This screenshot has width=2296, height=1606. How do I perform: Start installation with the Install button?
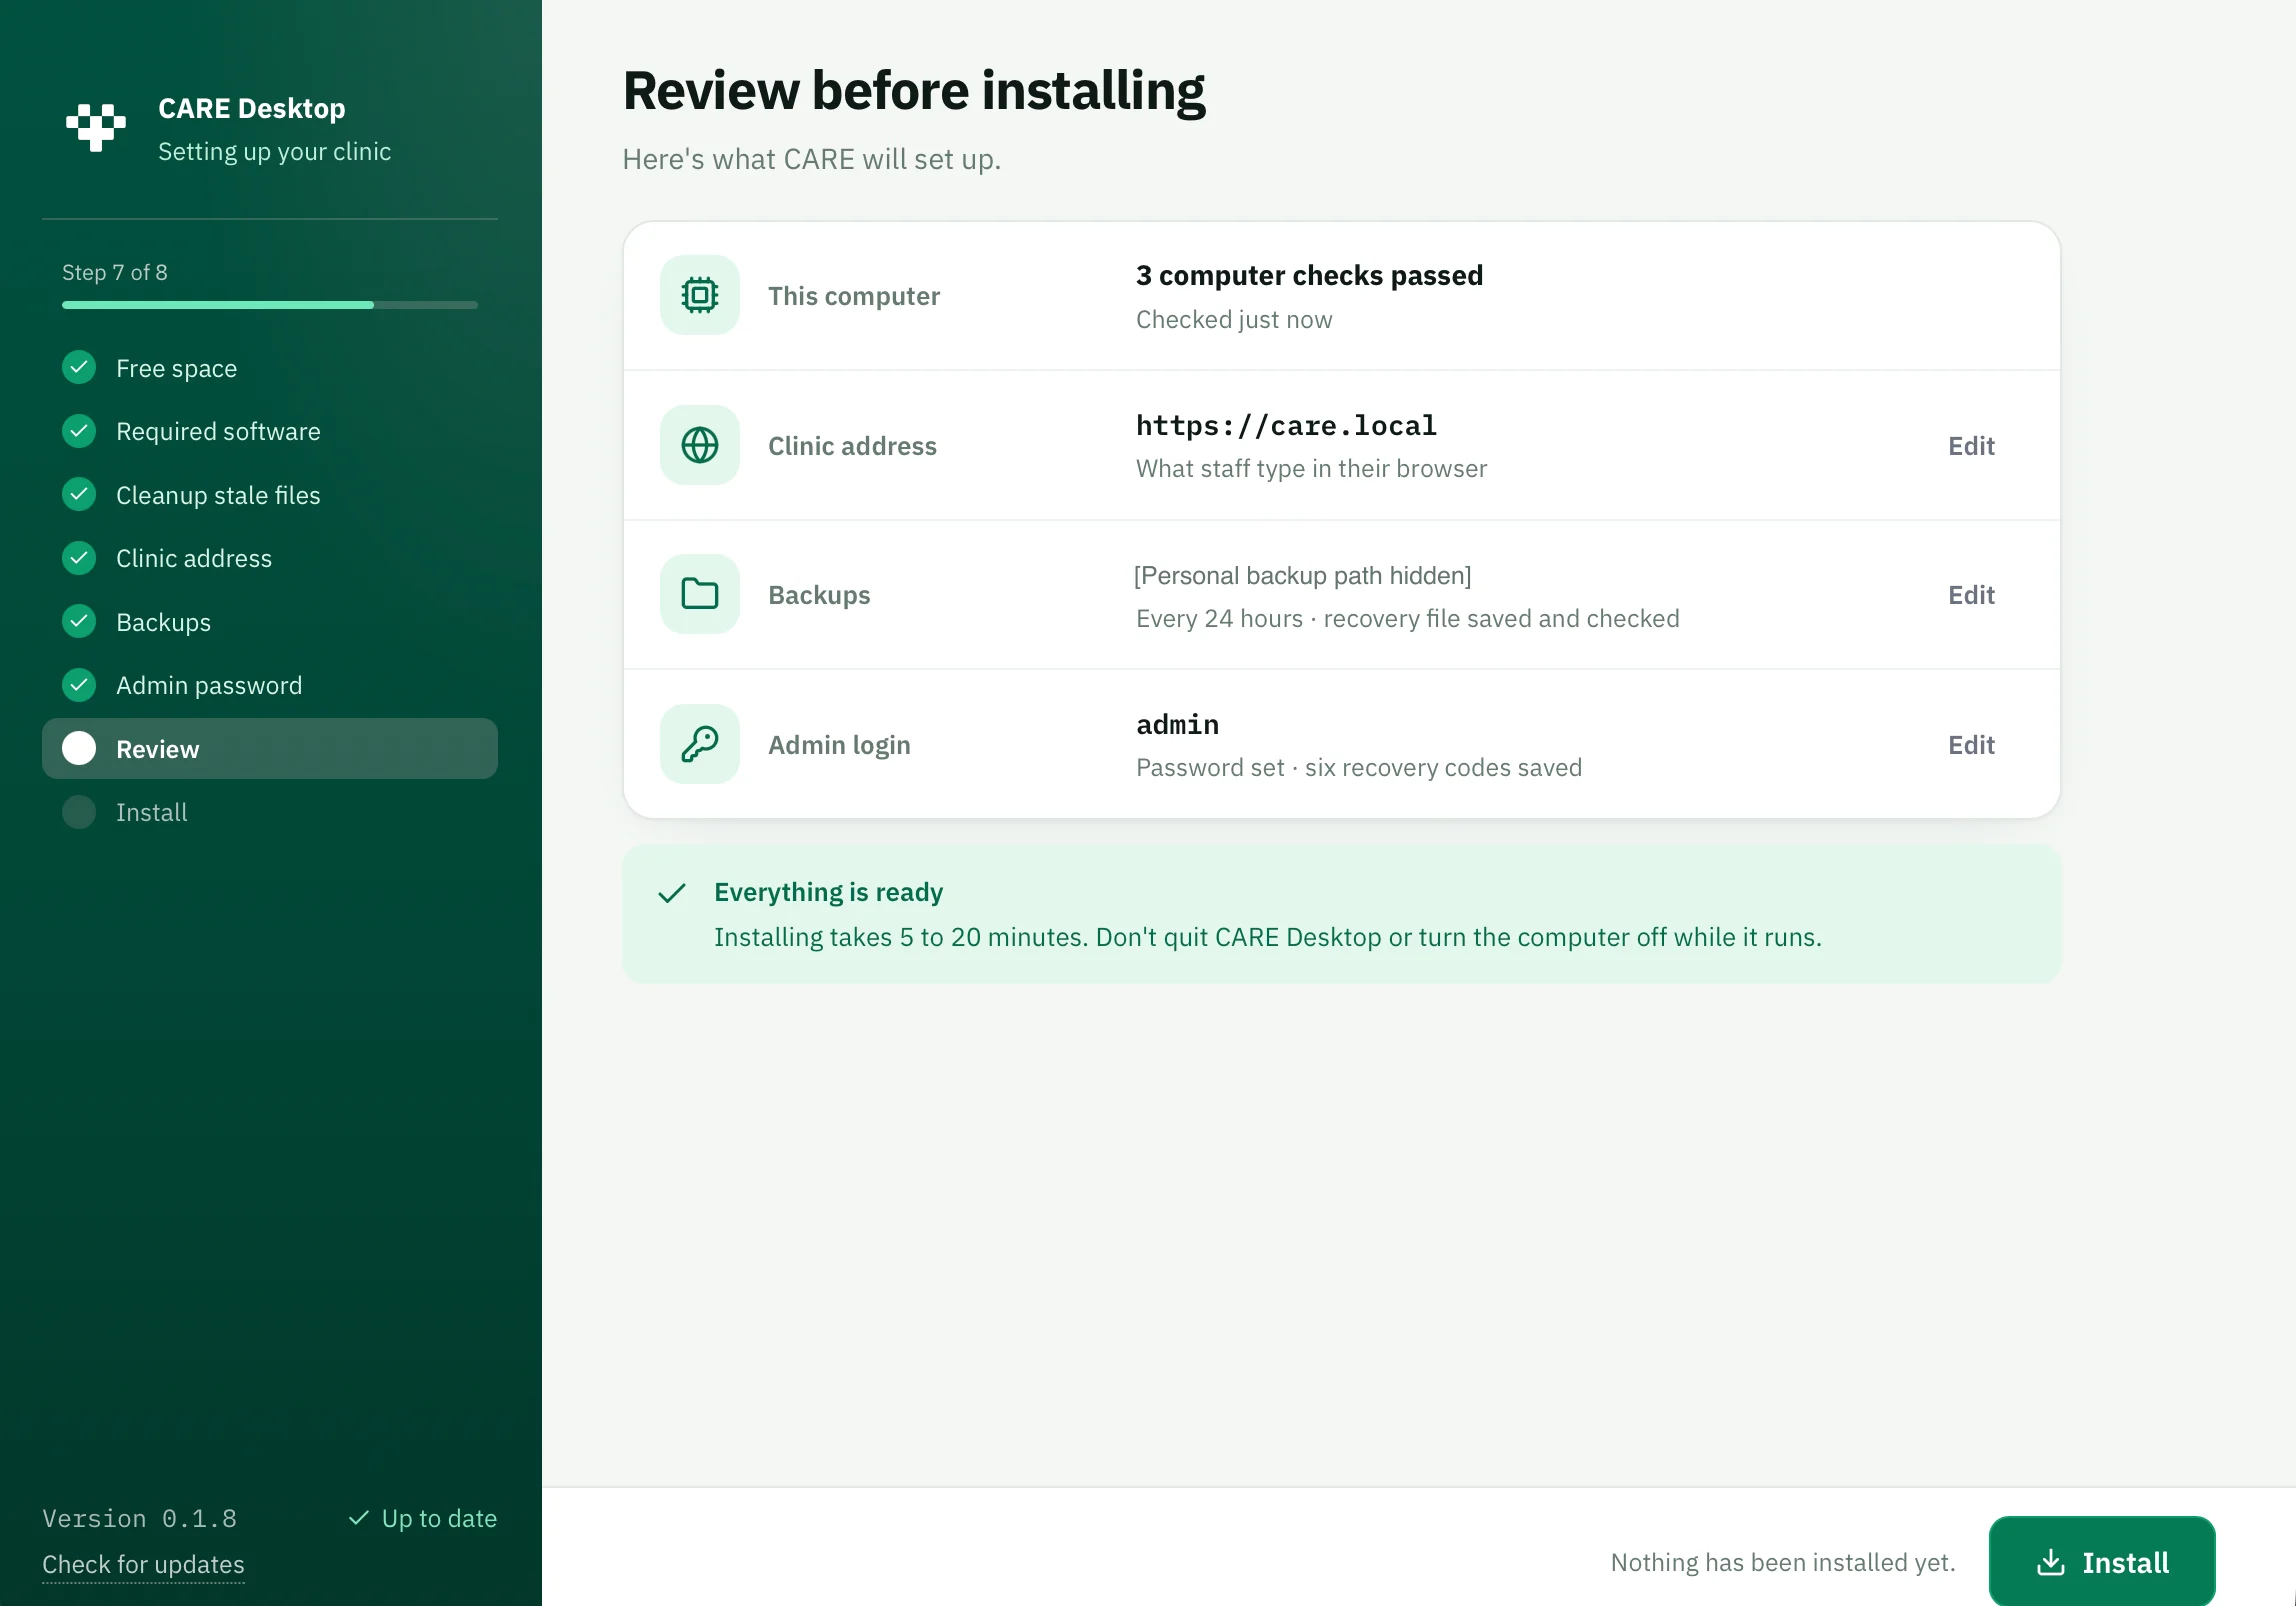pyautogui.click(x=2102, y=1562)
